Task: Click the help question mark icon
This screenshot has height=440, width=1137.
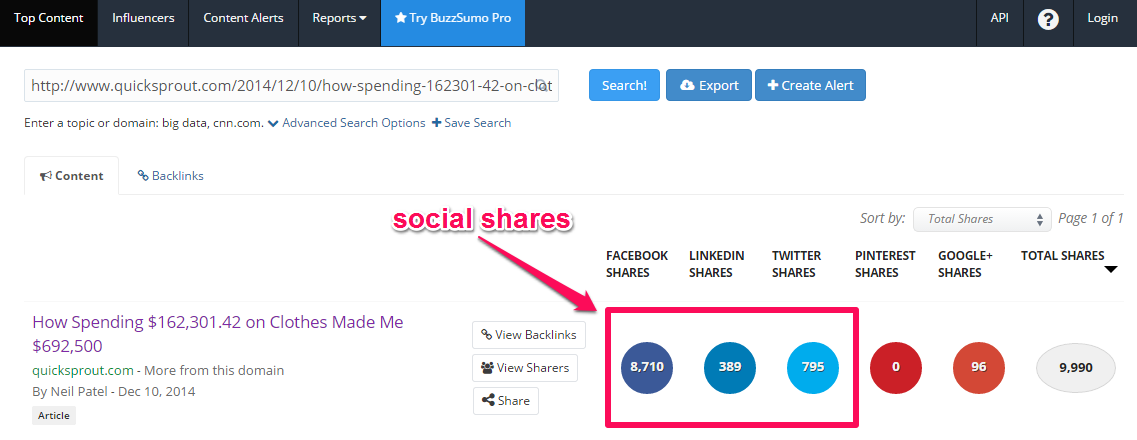Action: coord(1048,20)
